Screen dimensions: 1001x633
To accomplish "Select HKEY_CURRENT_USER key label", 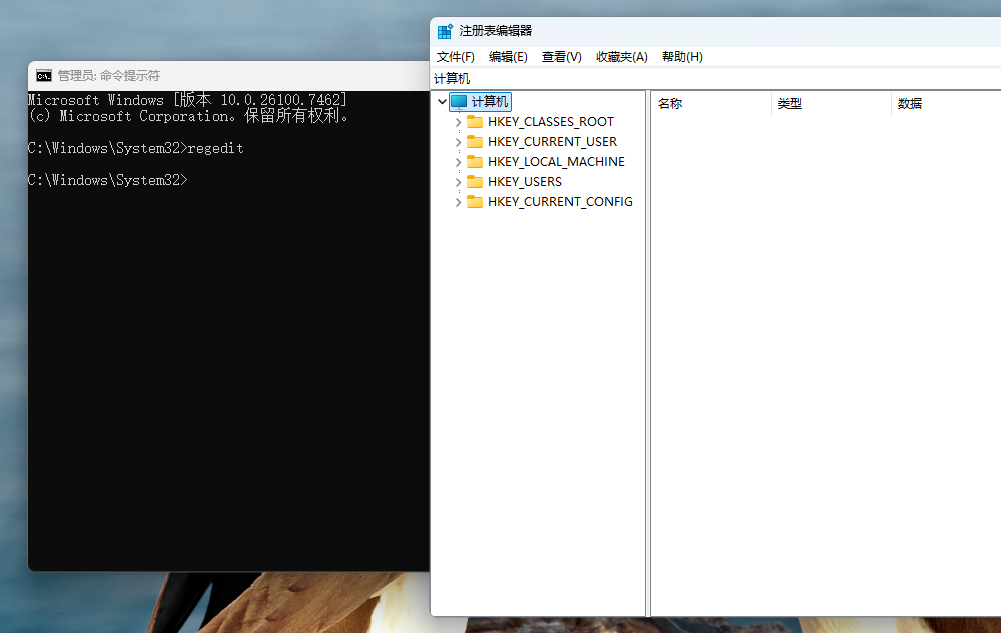I will tap(553, 142).
